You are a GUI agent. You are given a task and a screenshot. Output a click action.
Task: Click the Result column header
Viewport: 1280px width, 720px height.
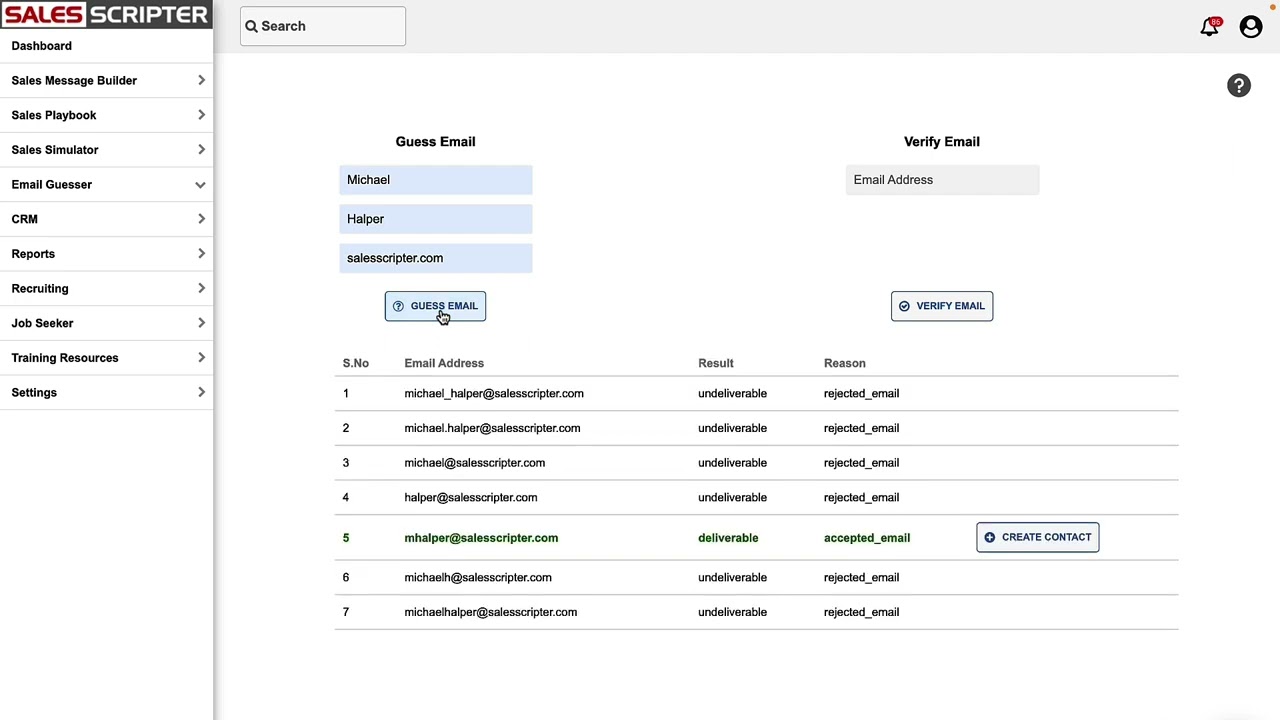coord(716,363)
